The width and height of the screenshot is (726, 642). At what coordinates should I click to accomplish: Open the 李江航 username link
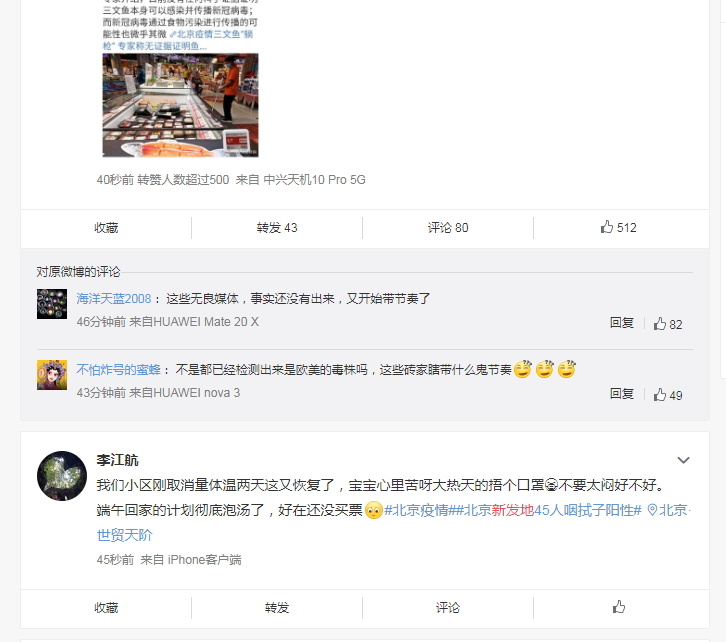tap(118, 460)
